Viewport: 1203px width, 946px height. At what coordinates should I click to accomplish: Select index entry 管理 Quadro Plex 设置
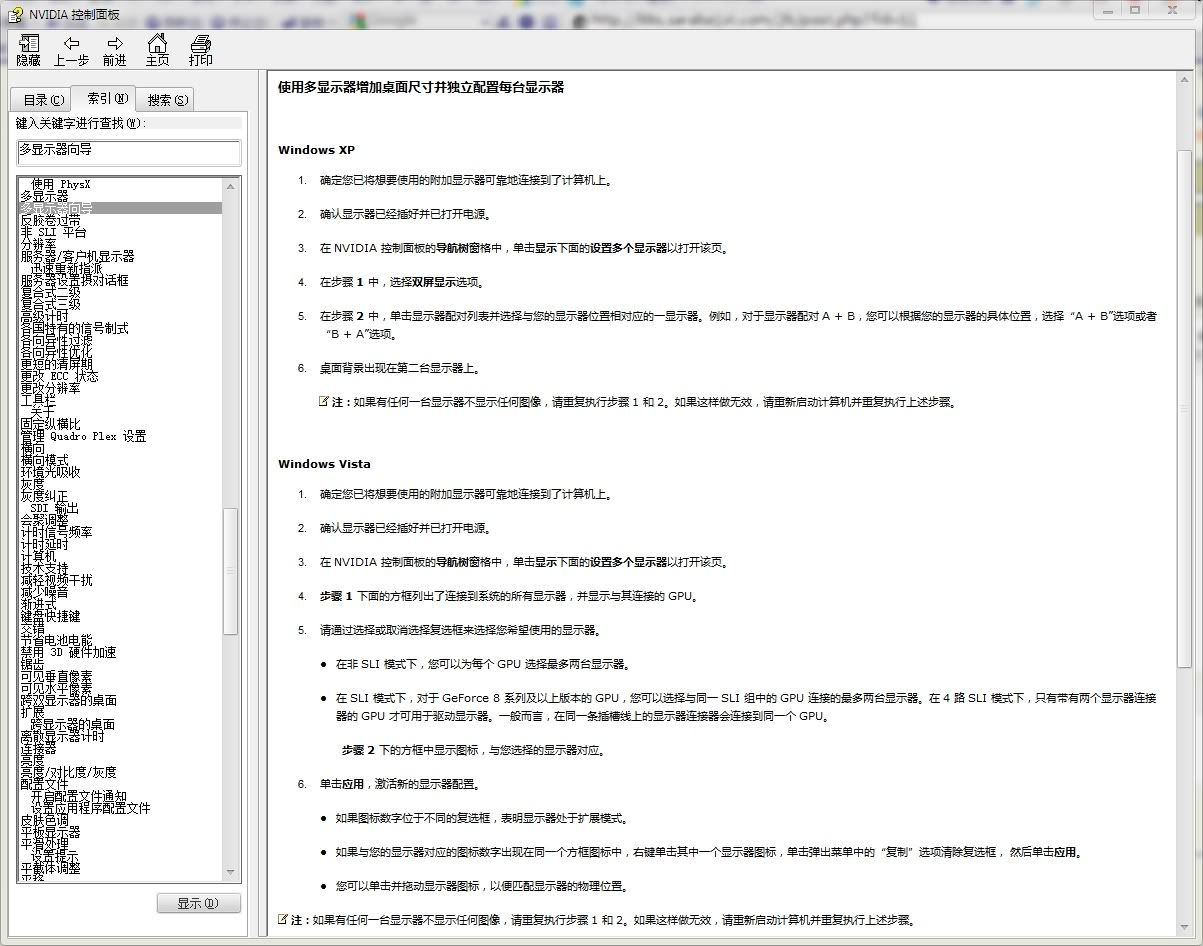point(83,437)
